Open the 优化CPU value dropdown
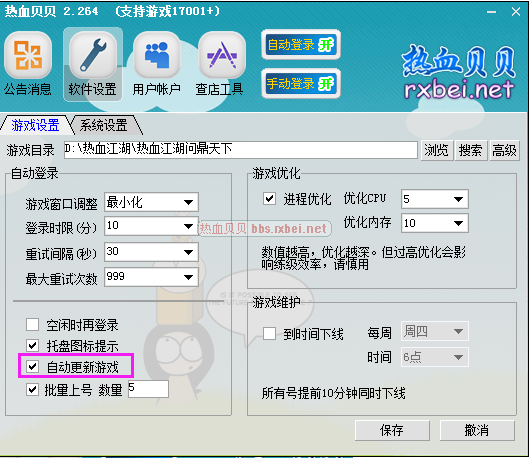The image size is (529, 458). (x=435, y=199)
